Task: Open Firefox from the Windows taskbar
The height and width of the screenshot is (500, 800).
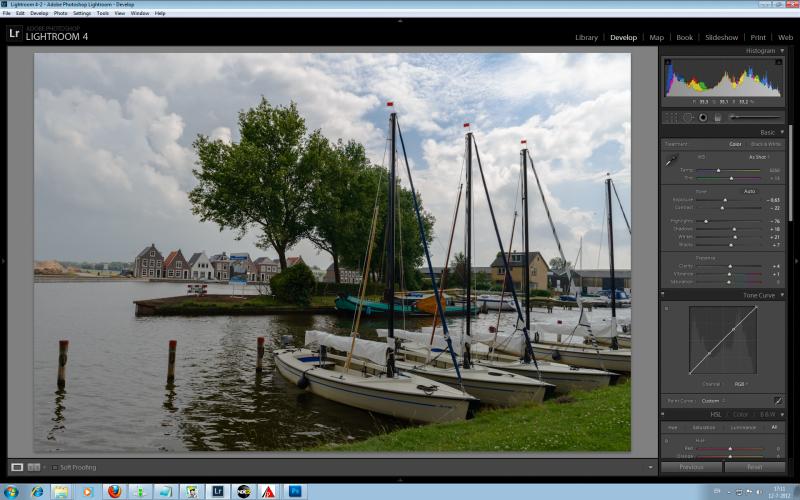Action: [114, 491]
